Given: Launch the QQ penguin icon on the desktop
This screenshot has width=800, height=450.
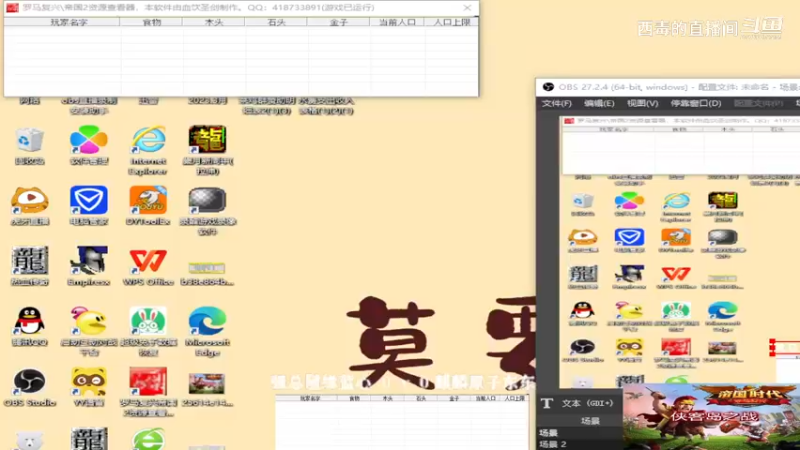Looking at the screenshot, I should coord(30,321).
